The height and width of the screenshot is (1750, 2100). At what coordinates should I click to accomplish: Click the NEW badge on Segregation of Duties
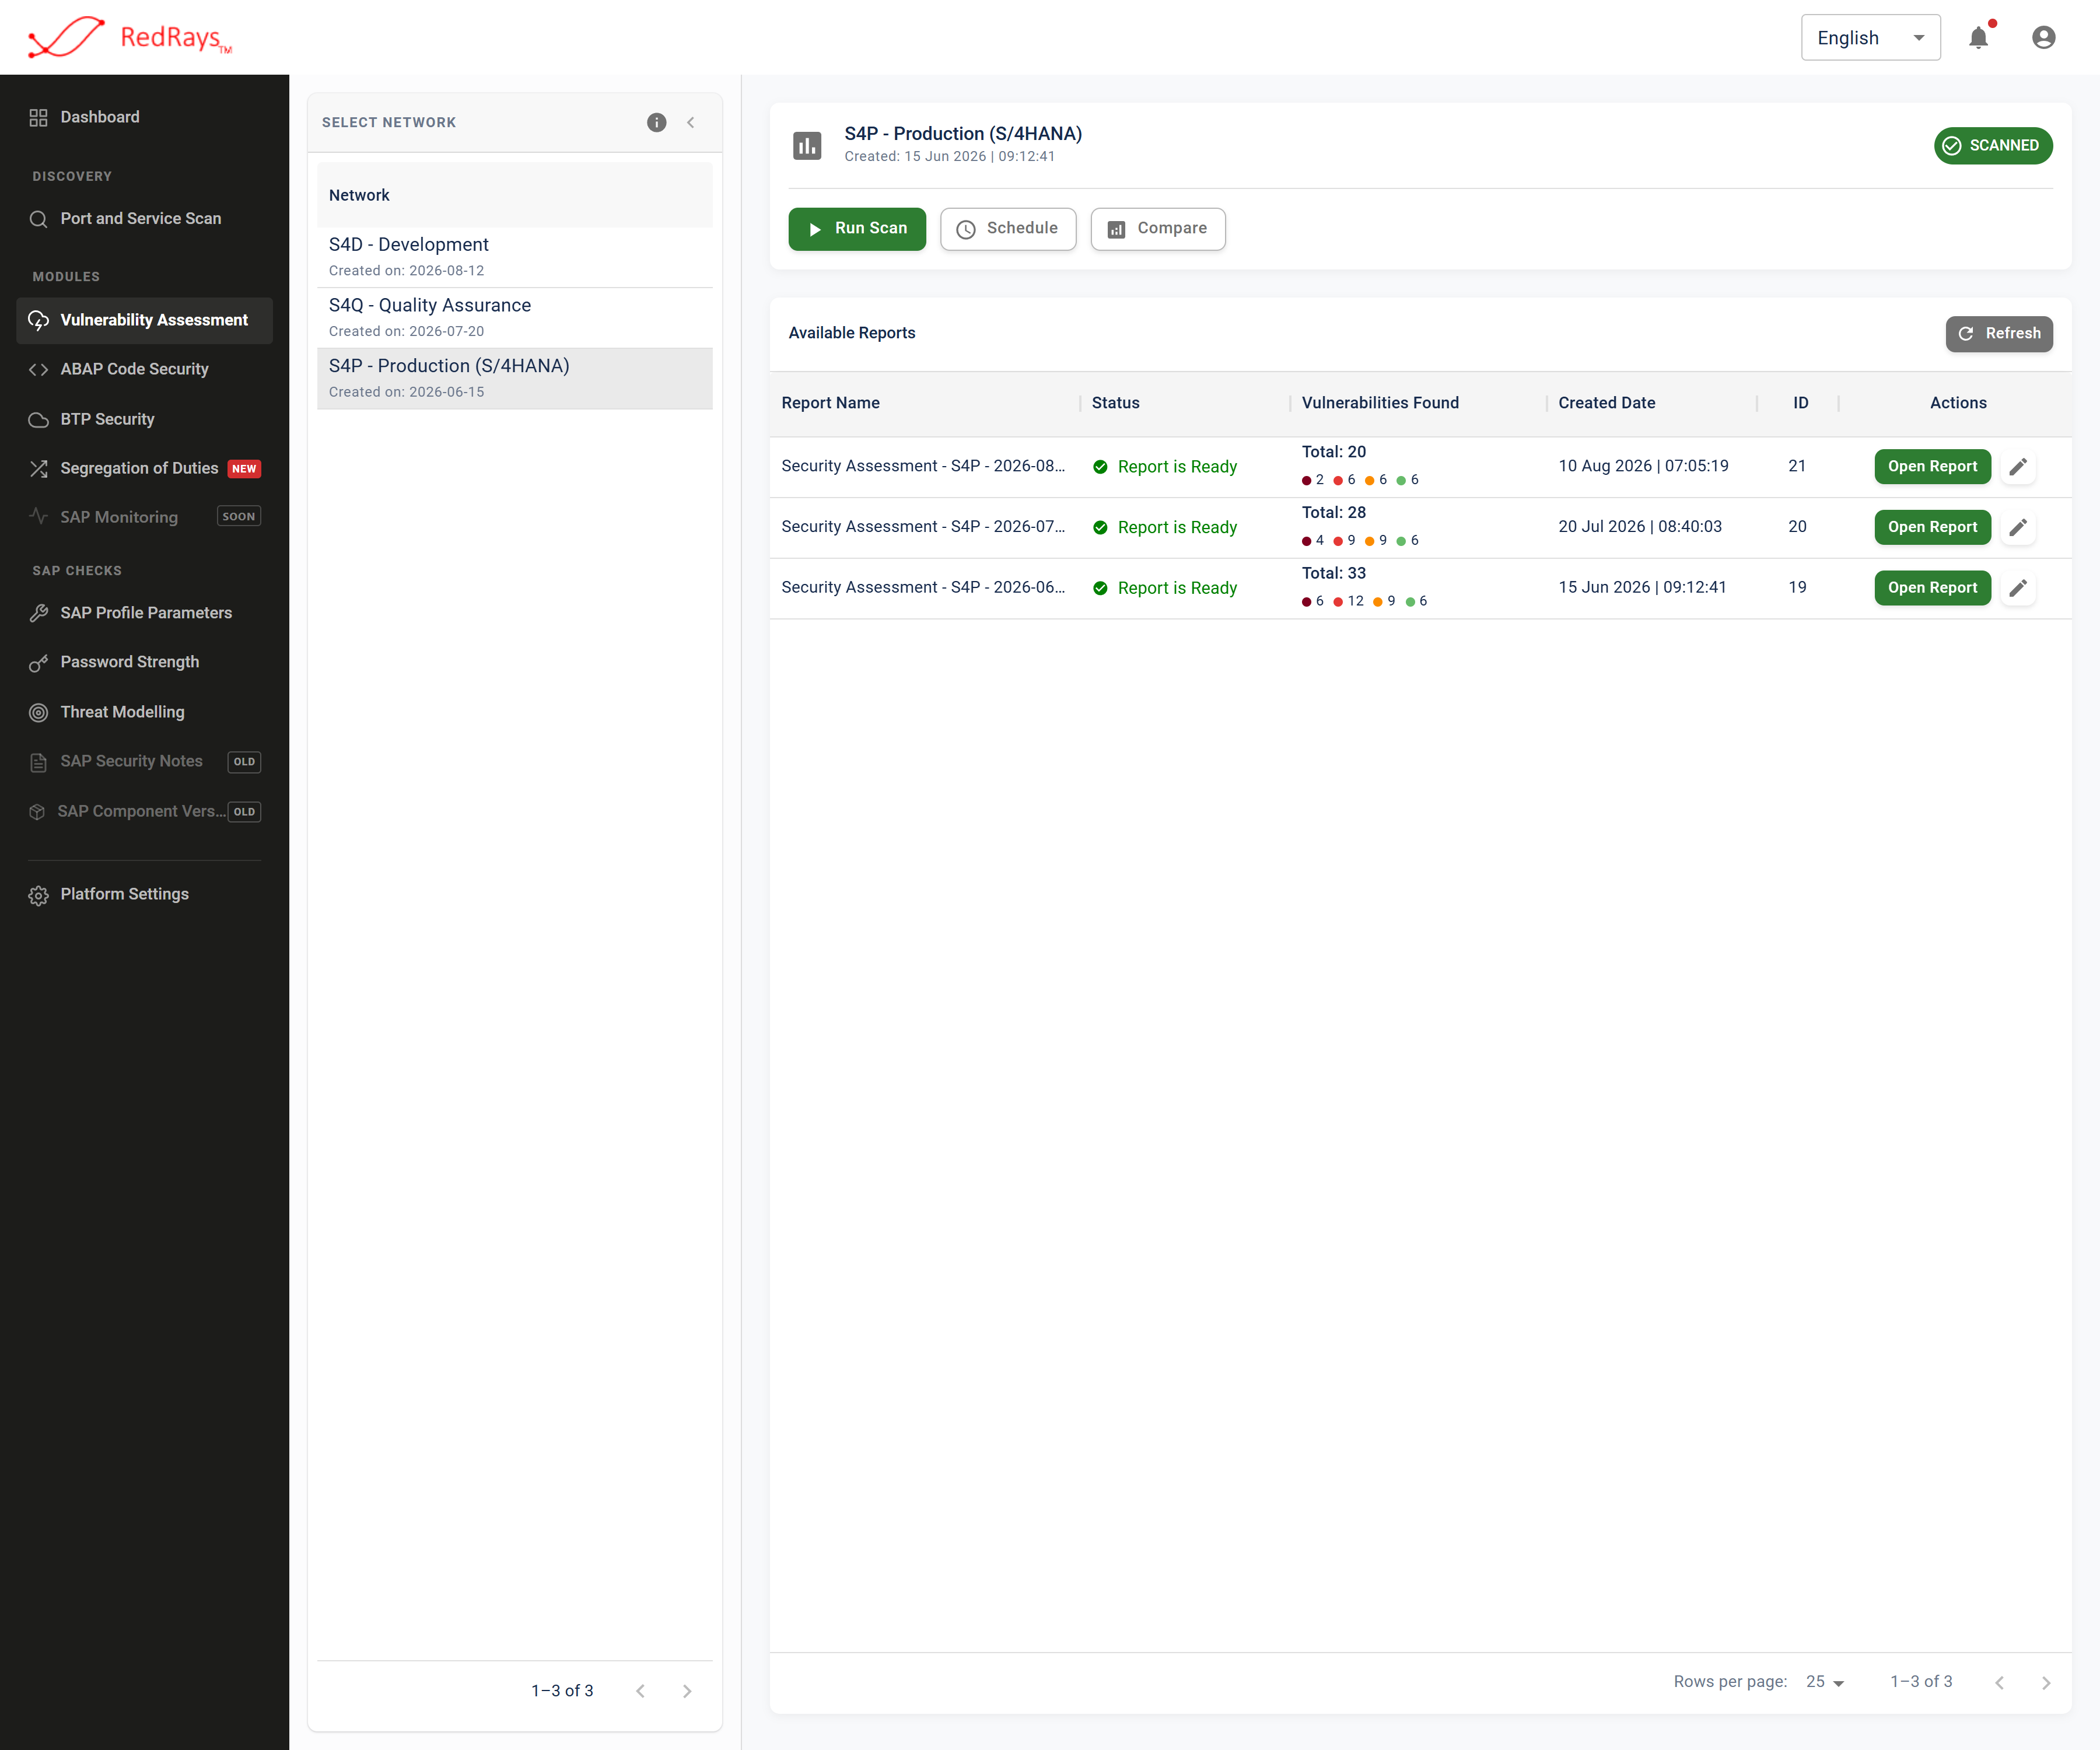244,469
